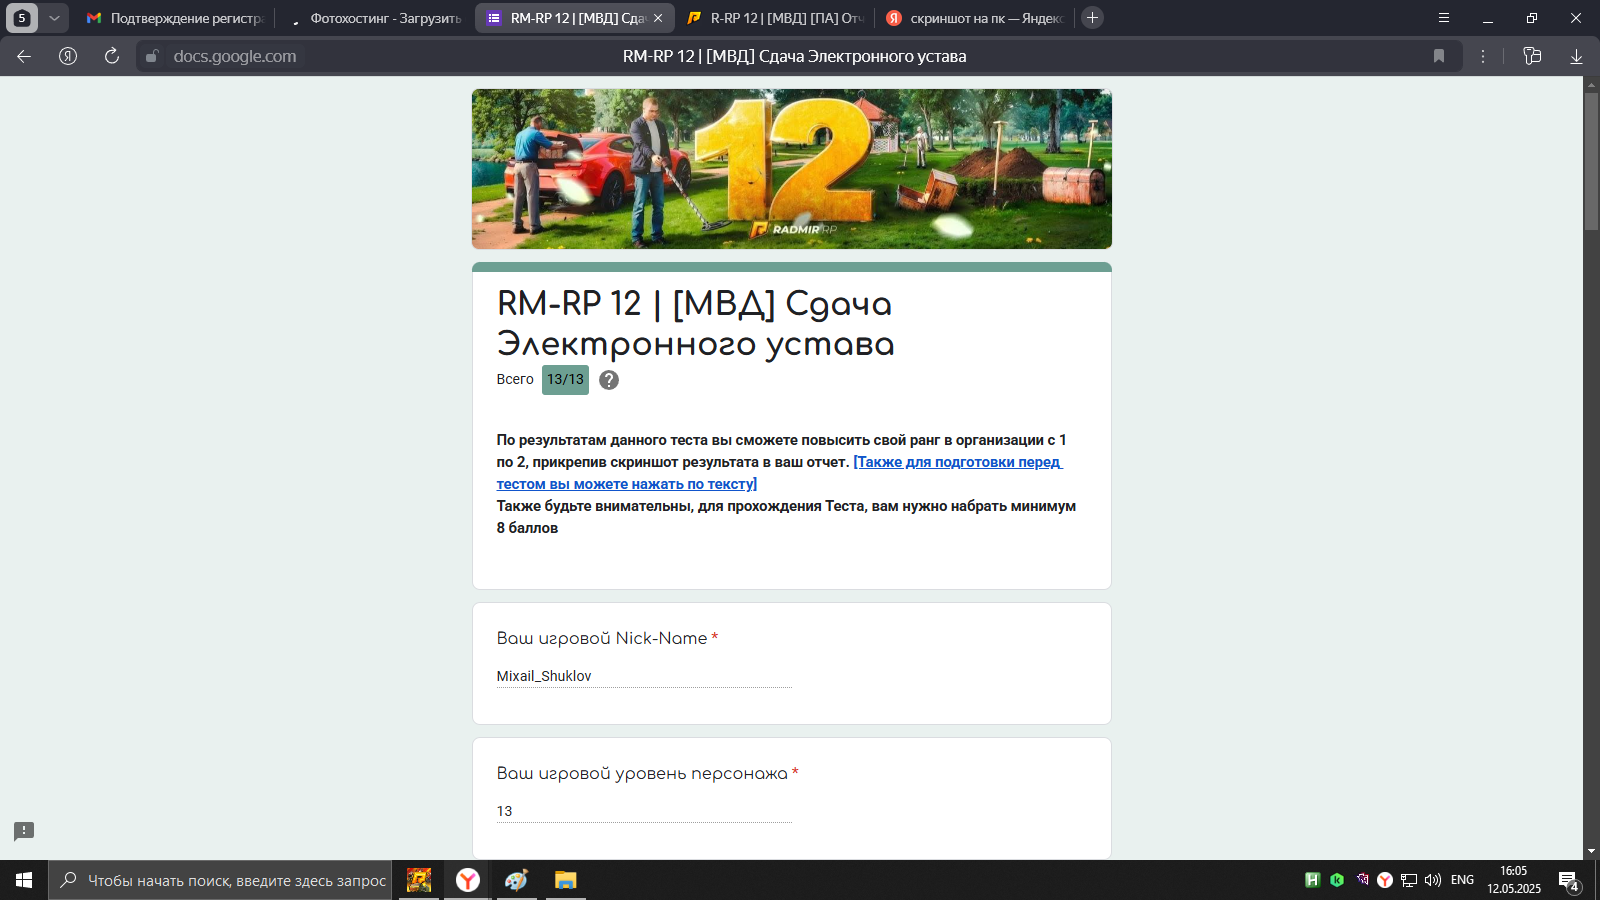Open the Yandex Browser taskbar icon

(x=468, y=880)
